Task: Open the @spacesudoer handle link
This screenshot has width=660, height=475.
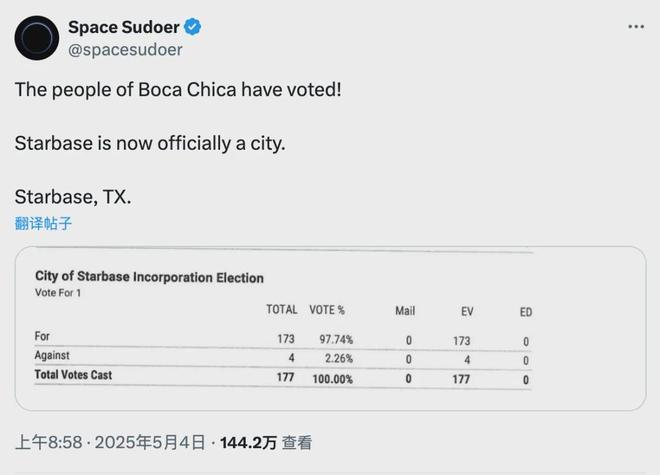Action: tap(125, 50)
